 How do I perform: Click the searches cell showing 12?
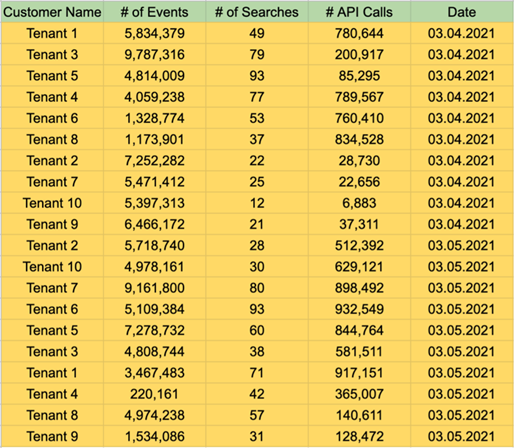(257, 203)
